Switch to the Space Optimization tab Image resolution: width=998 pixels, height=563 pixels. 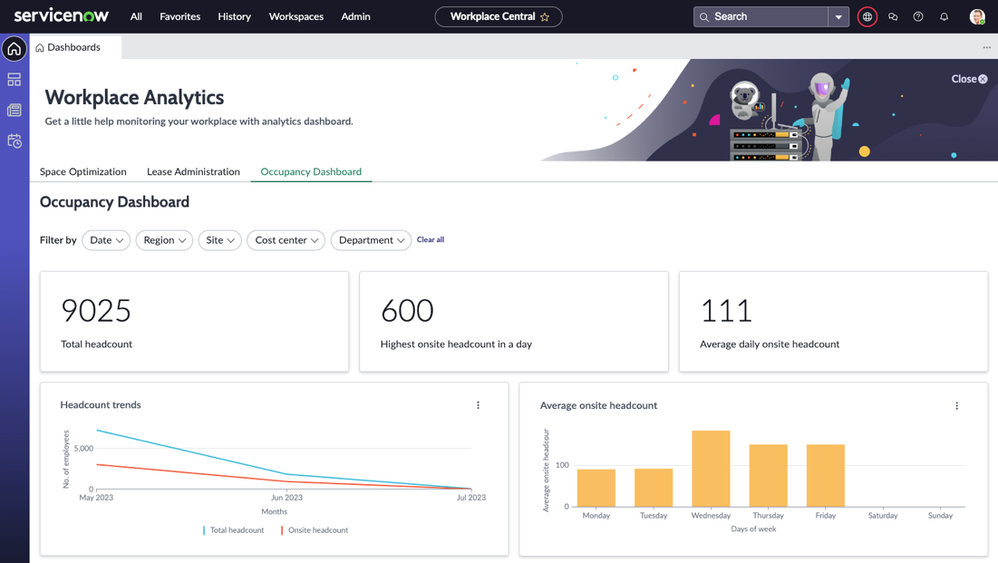click(83, 172)
